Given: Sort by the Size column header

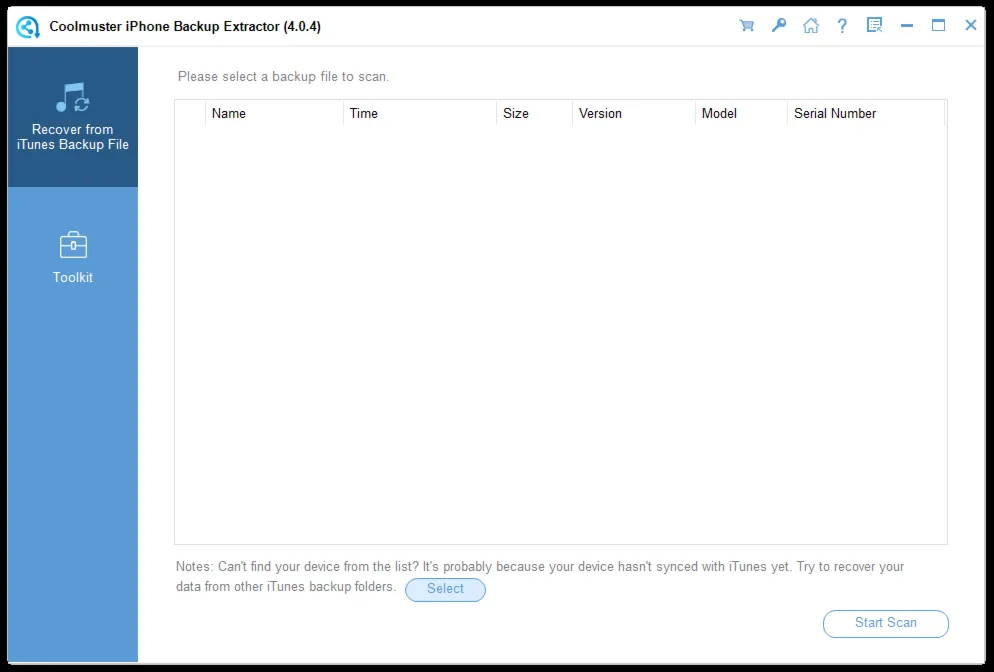Looking at the screenshot, I should click(x=534, y=113).
